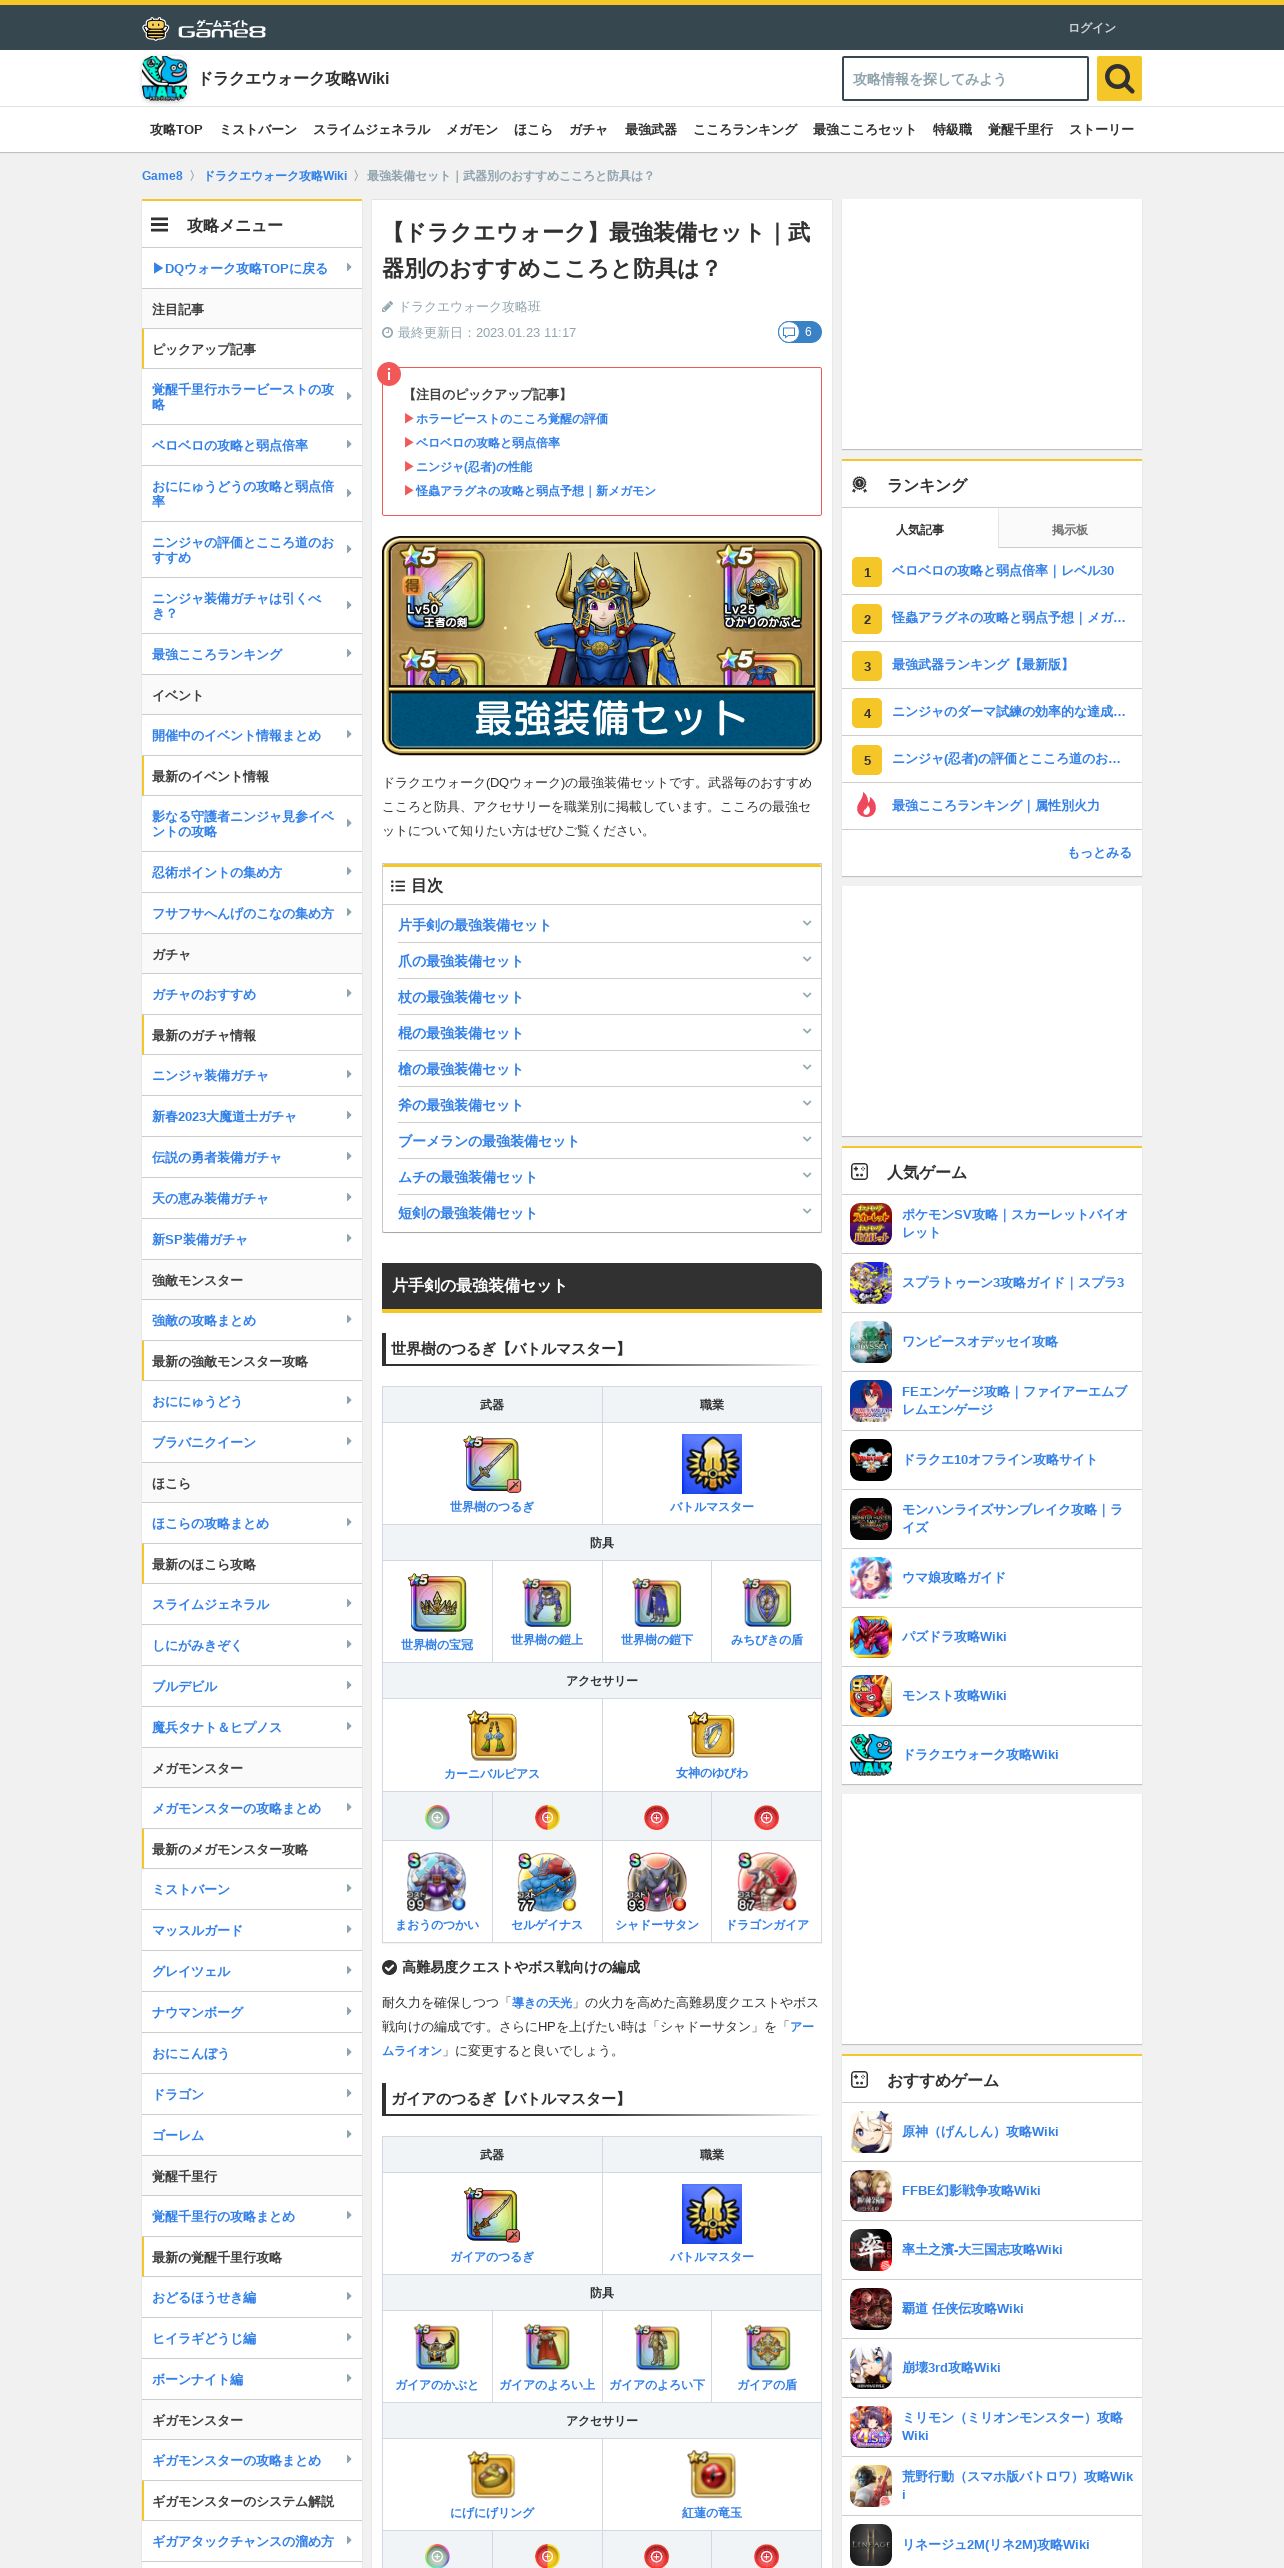
Task: Click the first バトルマスター job icon
Action: [712, 1464]
